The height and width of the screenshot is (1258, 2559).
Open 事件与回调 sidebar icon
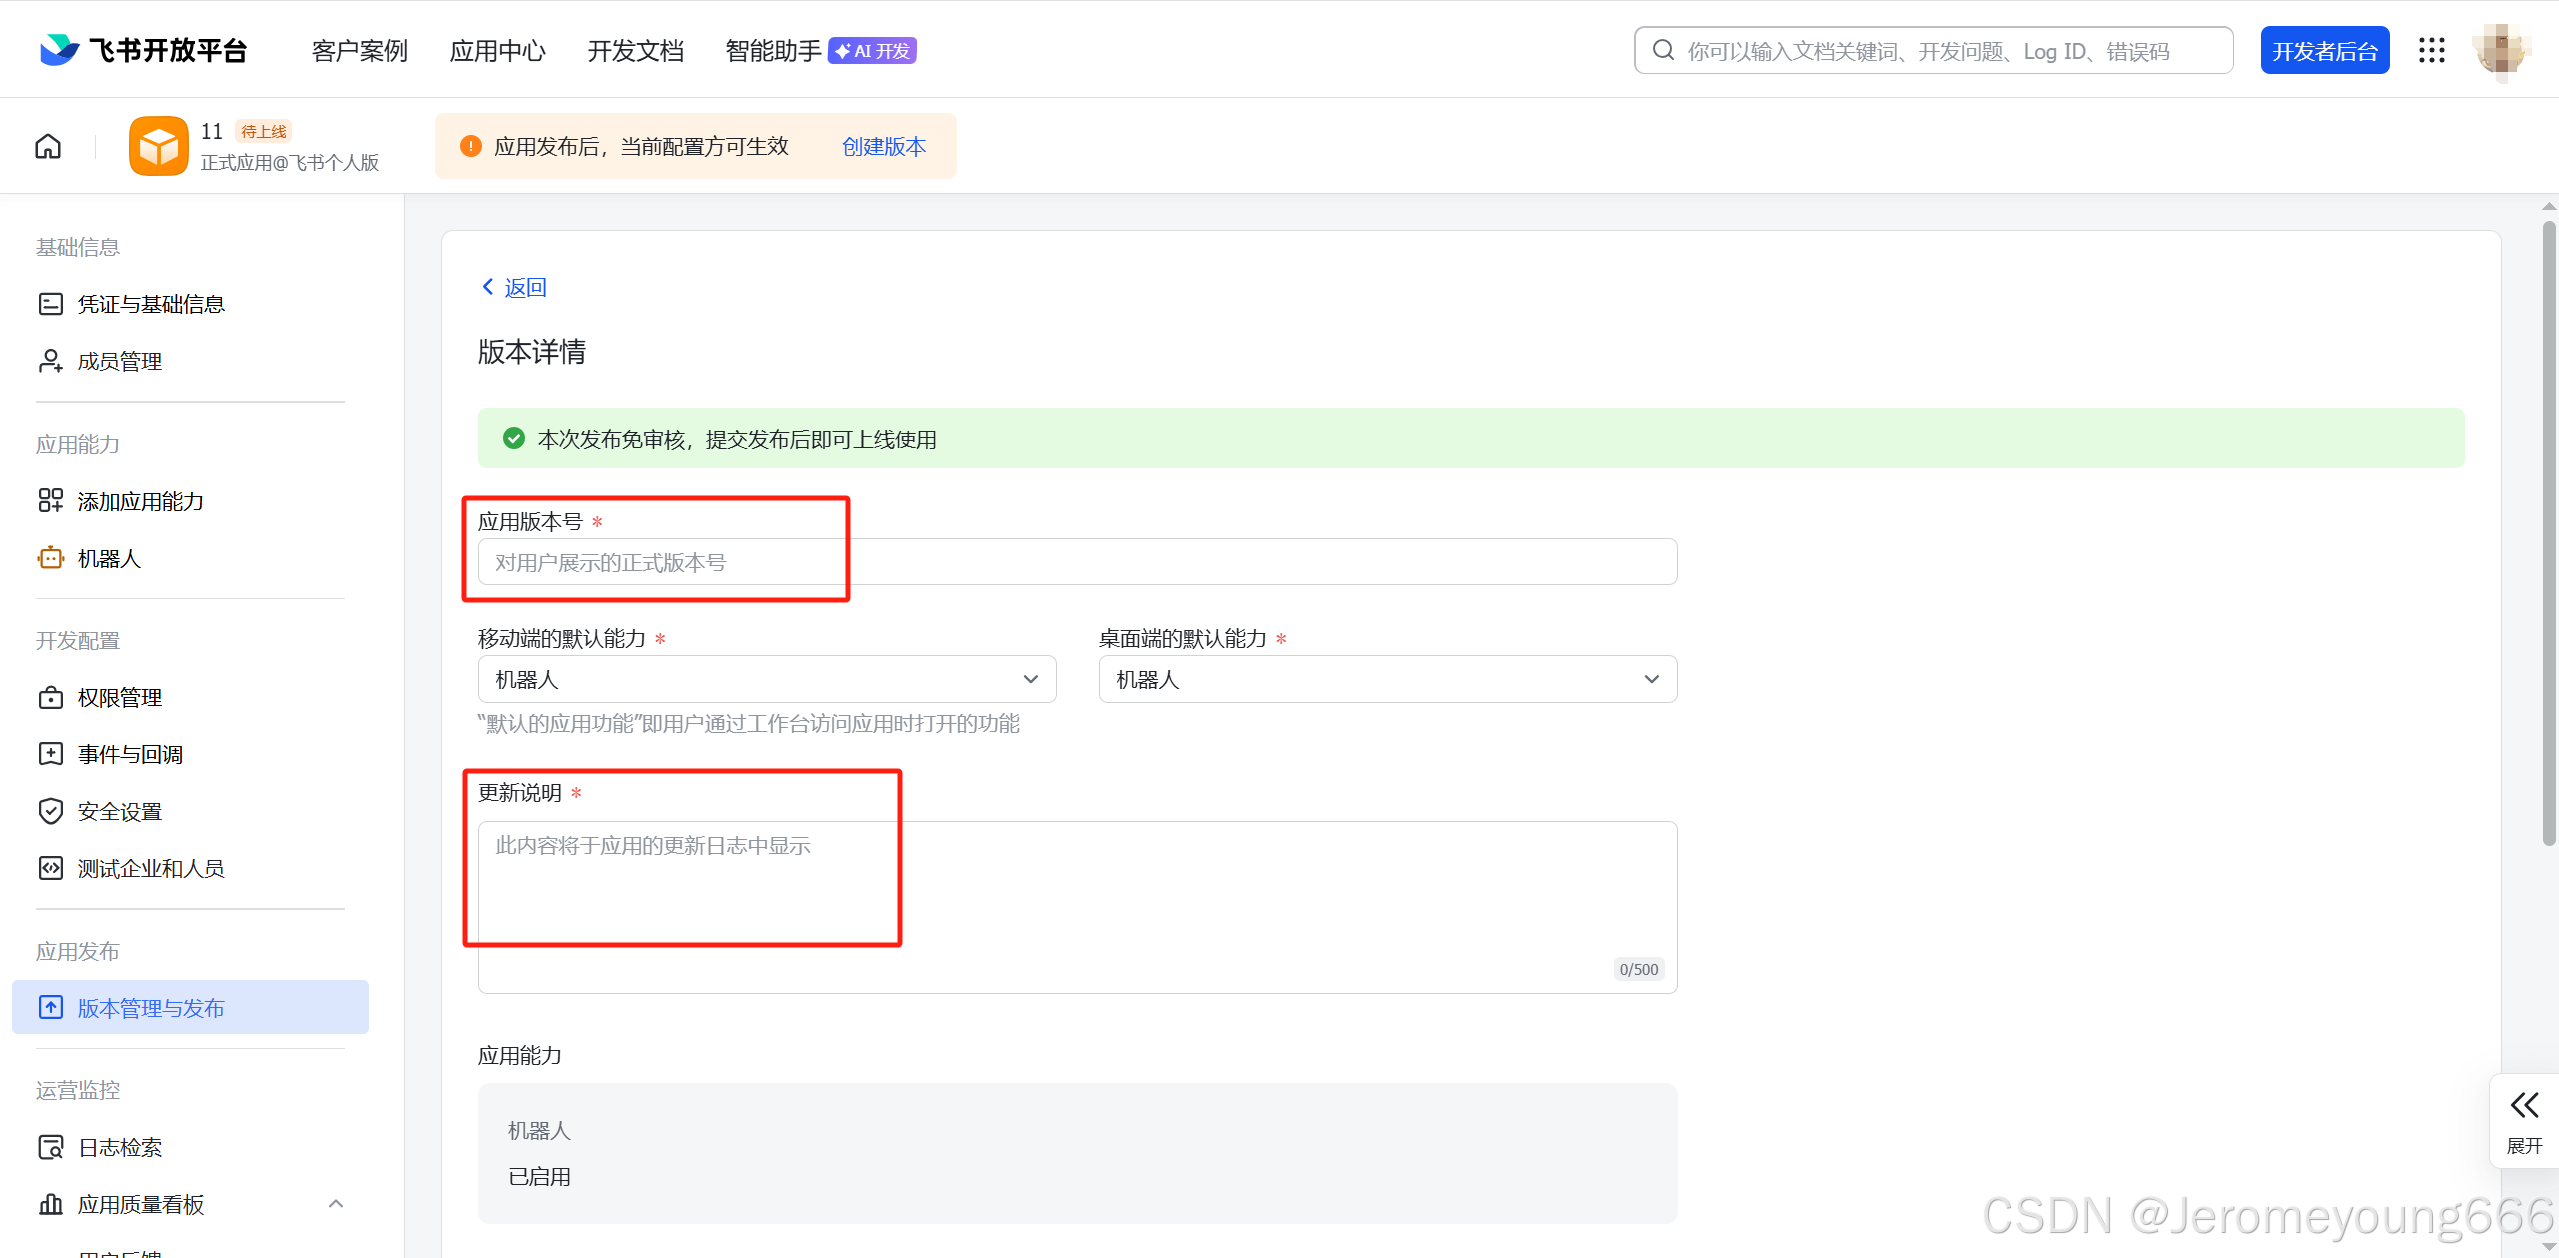coord(50,753)
